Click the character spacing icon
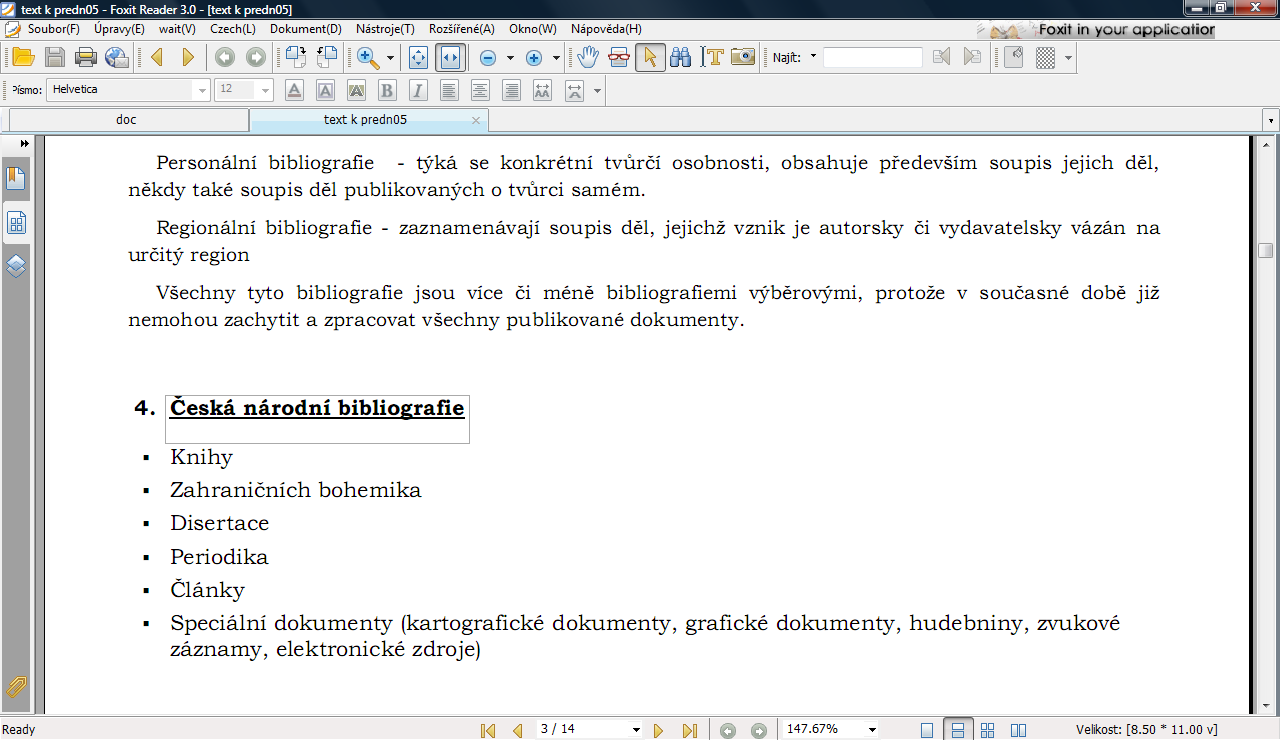Viewport: 1280px width, 740px height. tap(542, 90)
